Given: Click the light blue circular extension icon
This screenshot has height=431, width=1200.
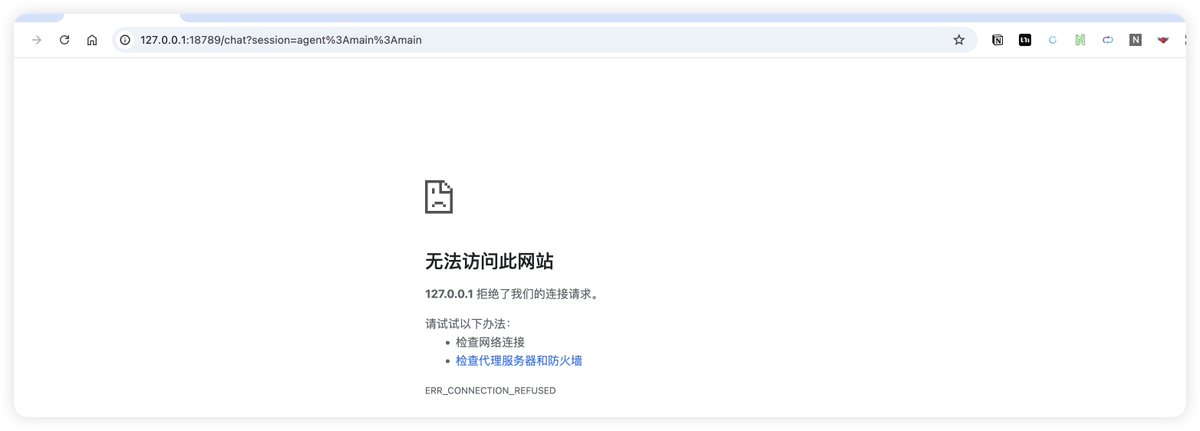Looking at the screenshot, I should pos(1052,40).
